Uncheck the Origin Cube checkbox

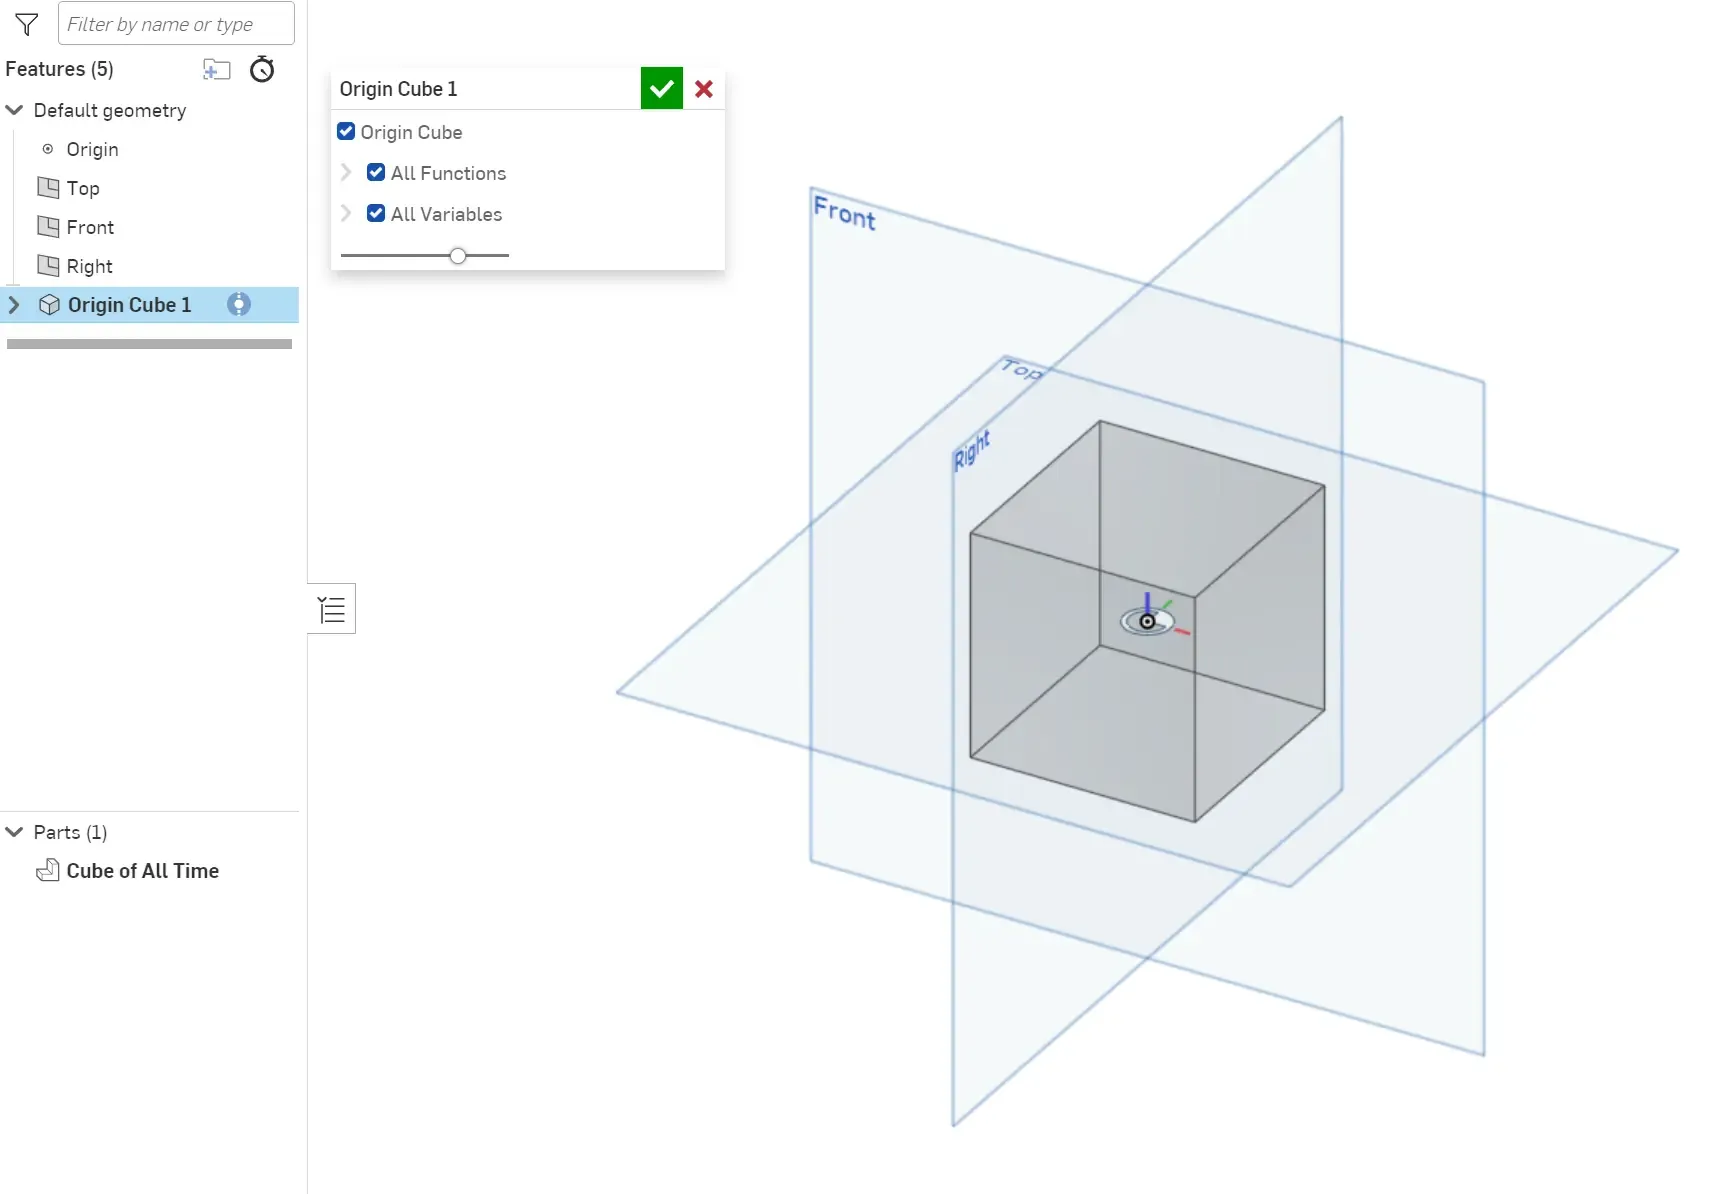(x=345, y=131)
